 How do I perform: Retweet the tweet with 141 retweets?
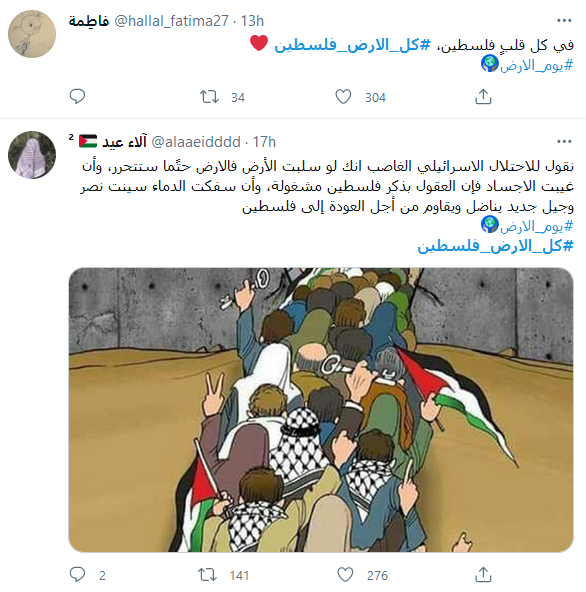pyautogui.click(x=208, y=575)
